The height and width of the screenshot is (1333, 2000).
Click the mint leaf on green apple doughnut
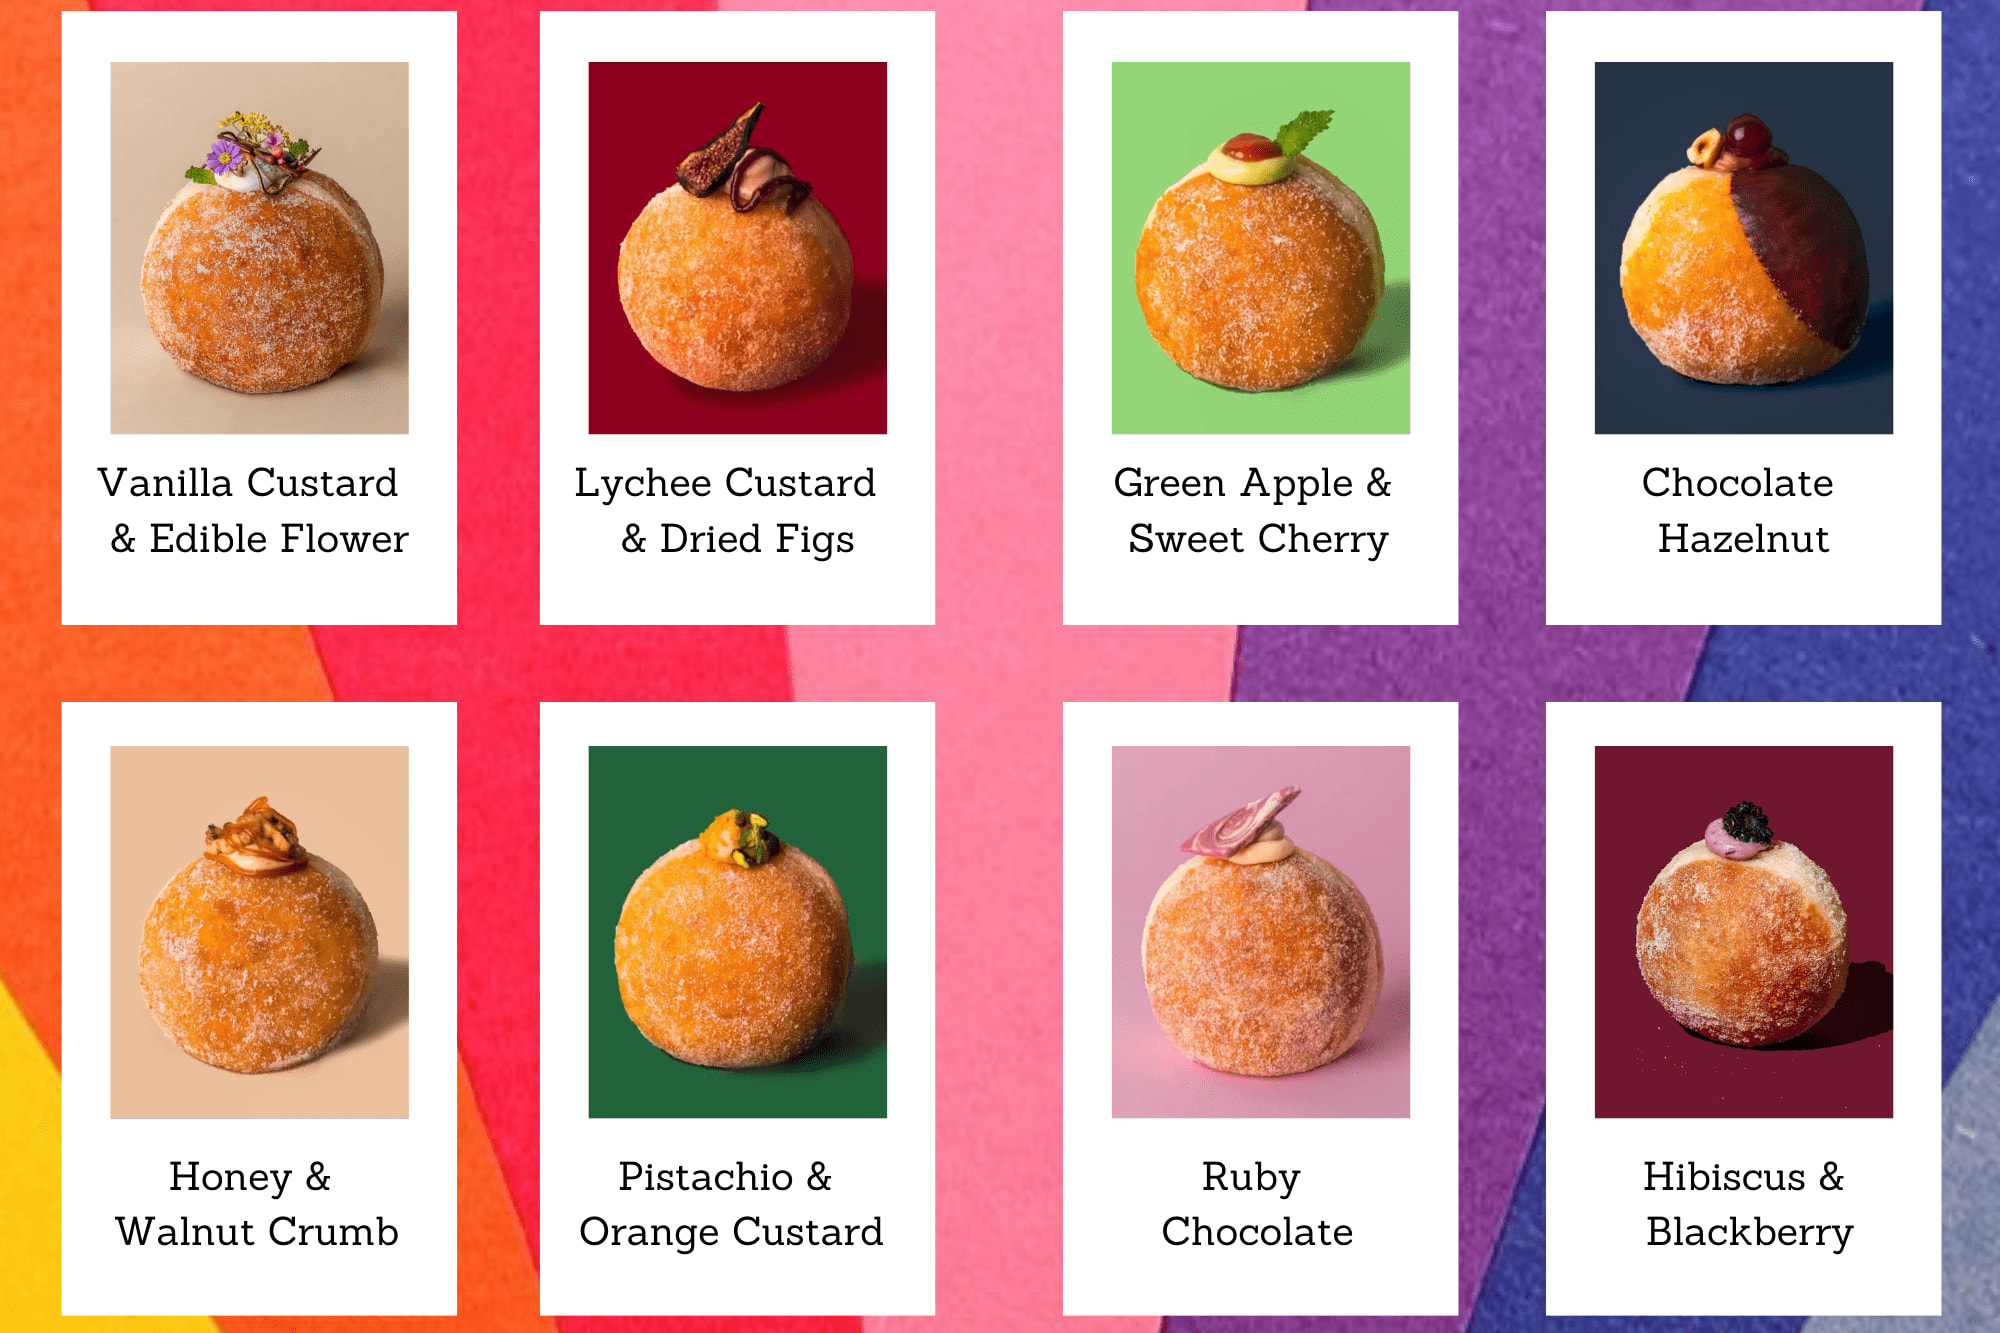coord(1306,132)
